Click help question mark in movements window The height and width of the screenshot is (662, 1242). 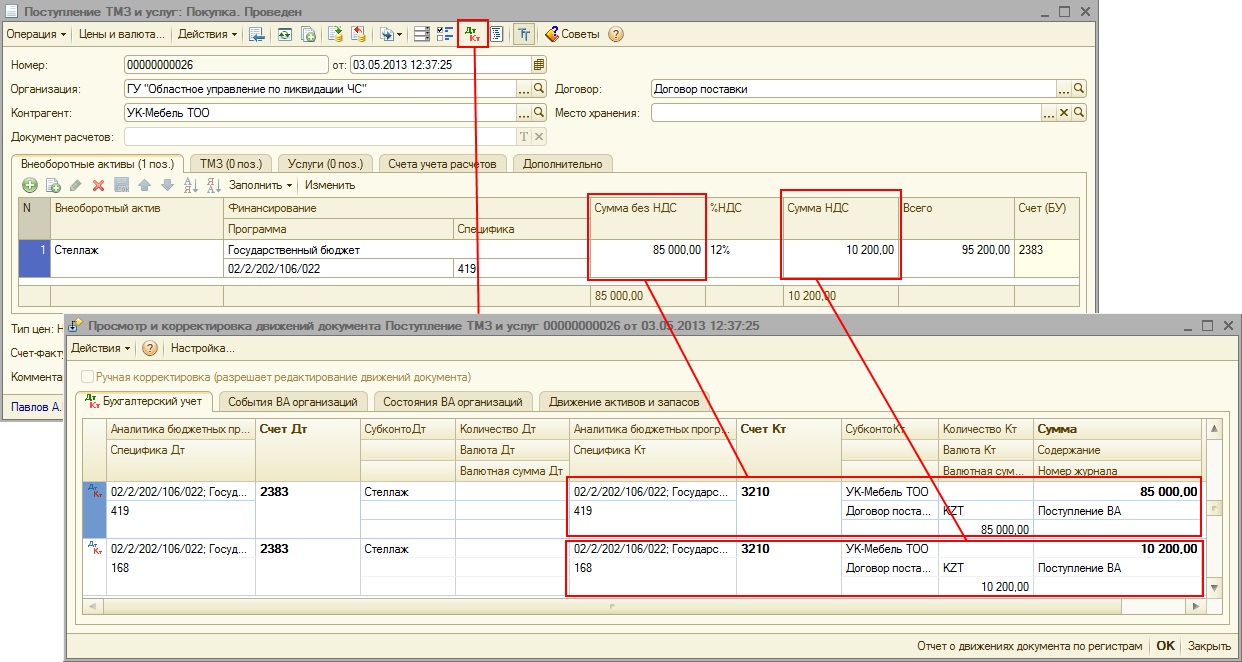coord(150,348)
